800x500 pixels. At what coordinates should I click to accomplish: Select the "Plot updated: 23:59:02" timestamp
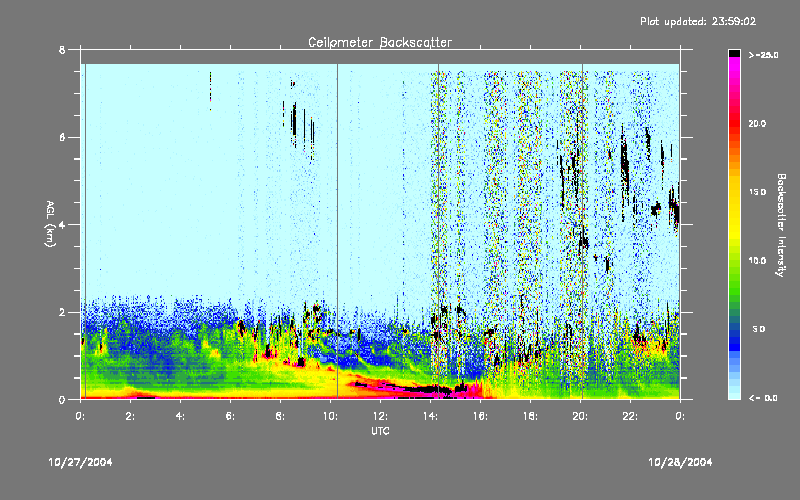point(698,21)
